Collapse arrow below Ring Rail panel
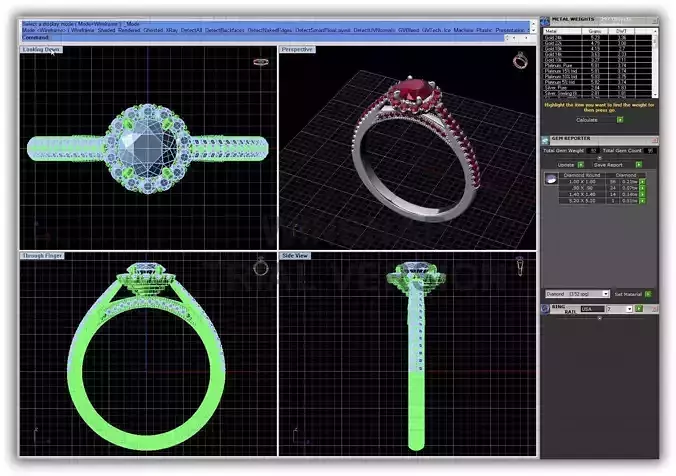Screen dimensions: 676x476 tap(599, 318)
